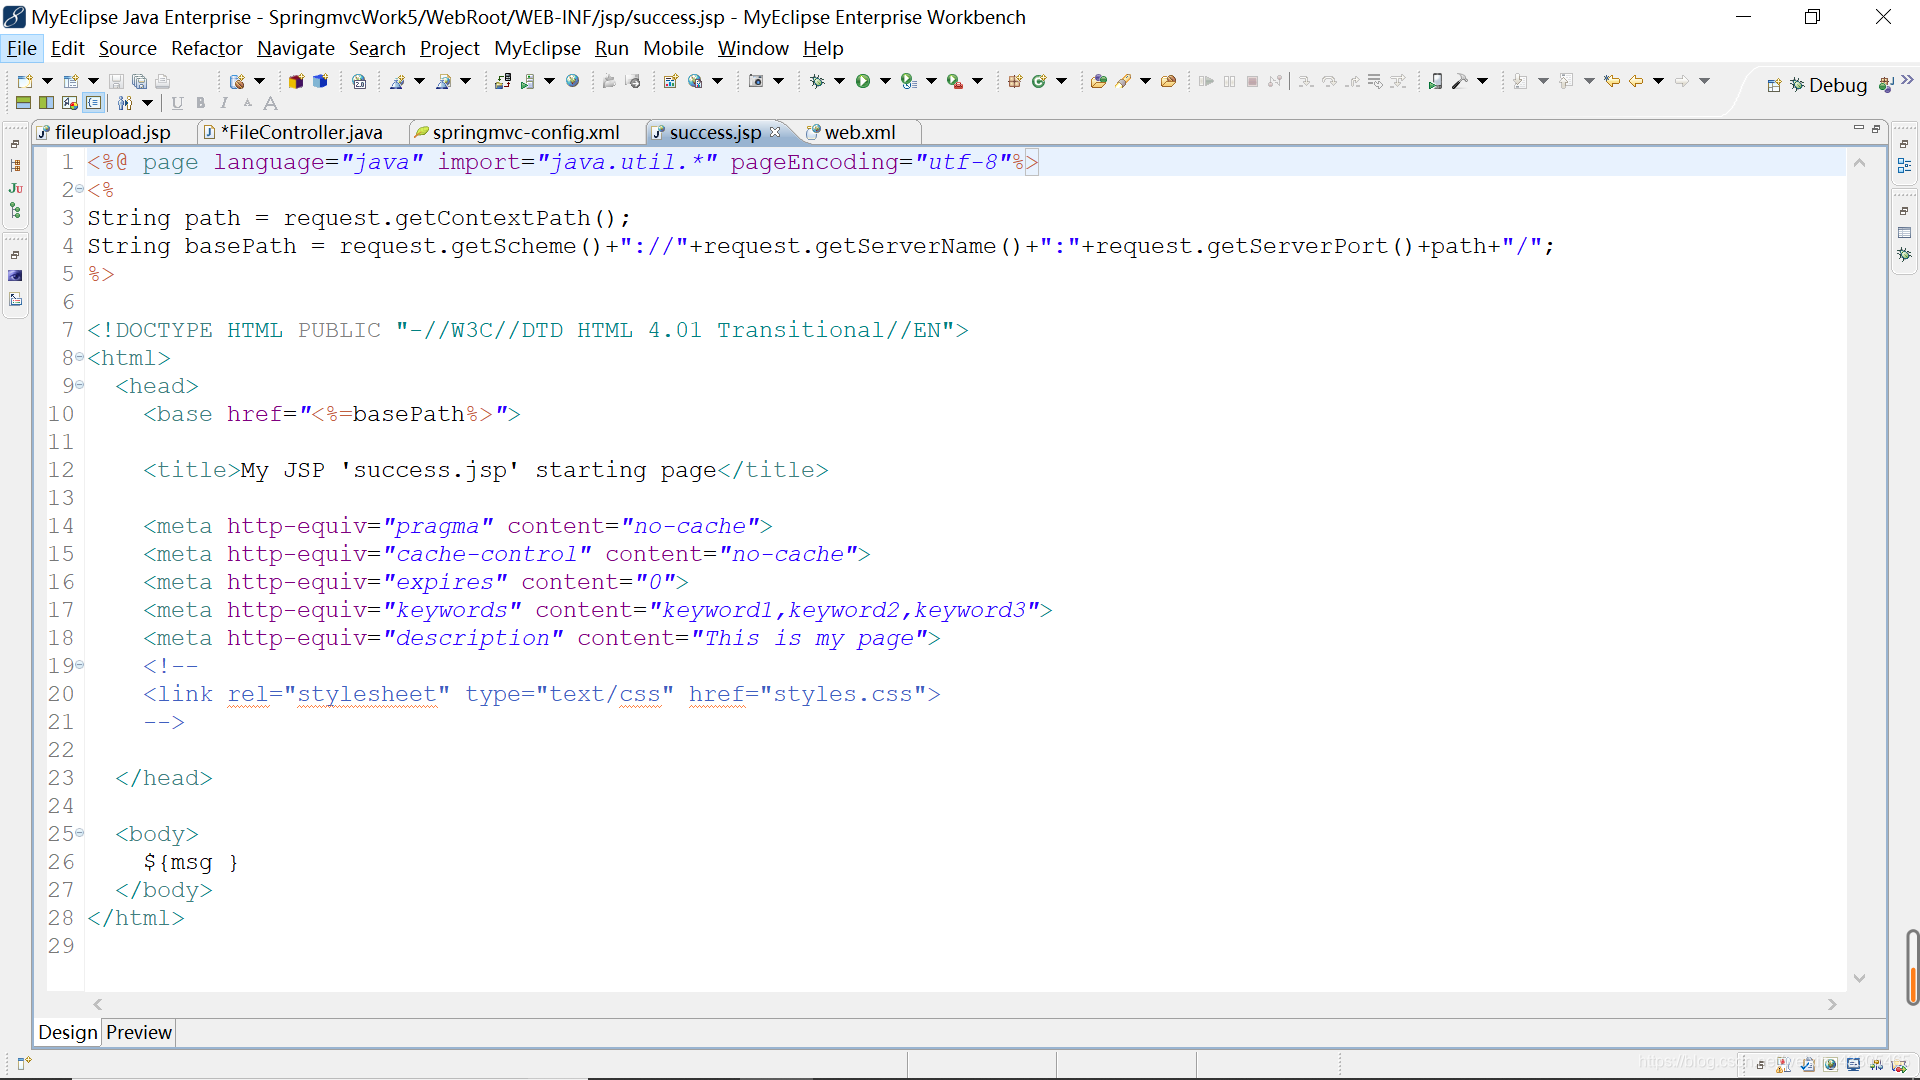1920x1080 pixels.
Task: Click the green Run button icon
Action: click(863, 81)
